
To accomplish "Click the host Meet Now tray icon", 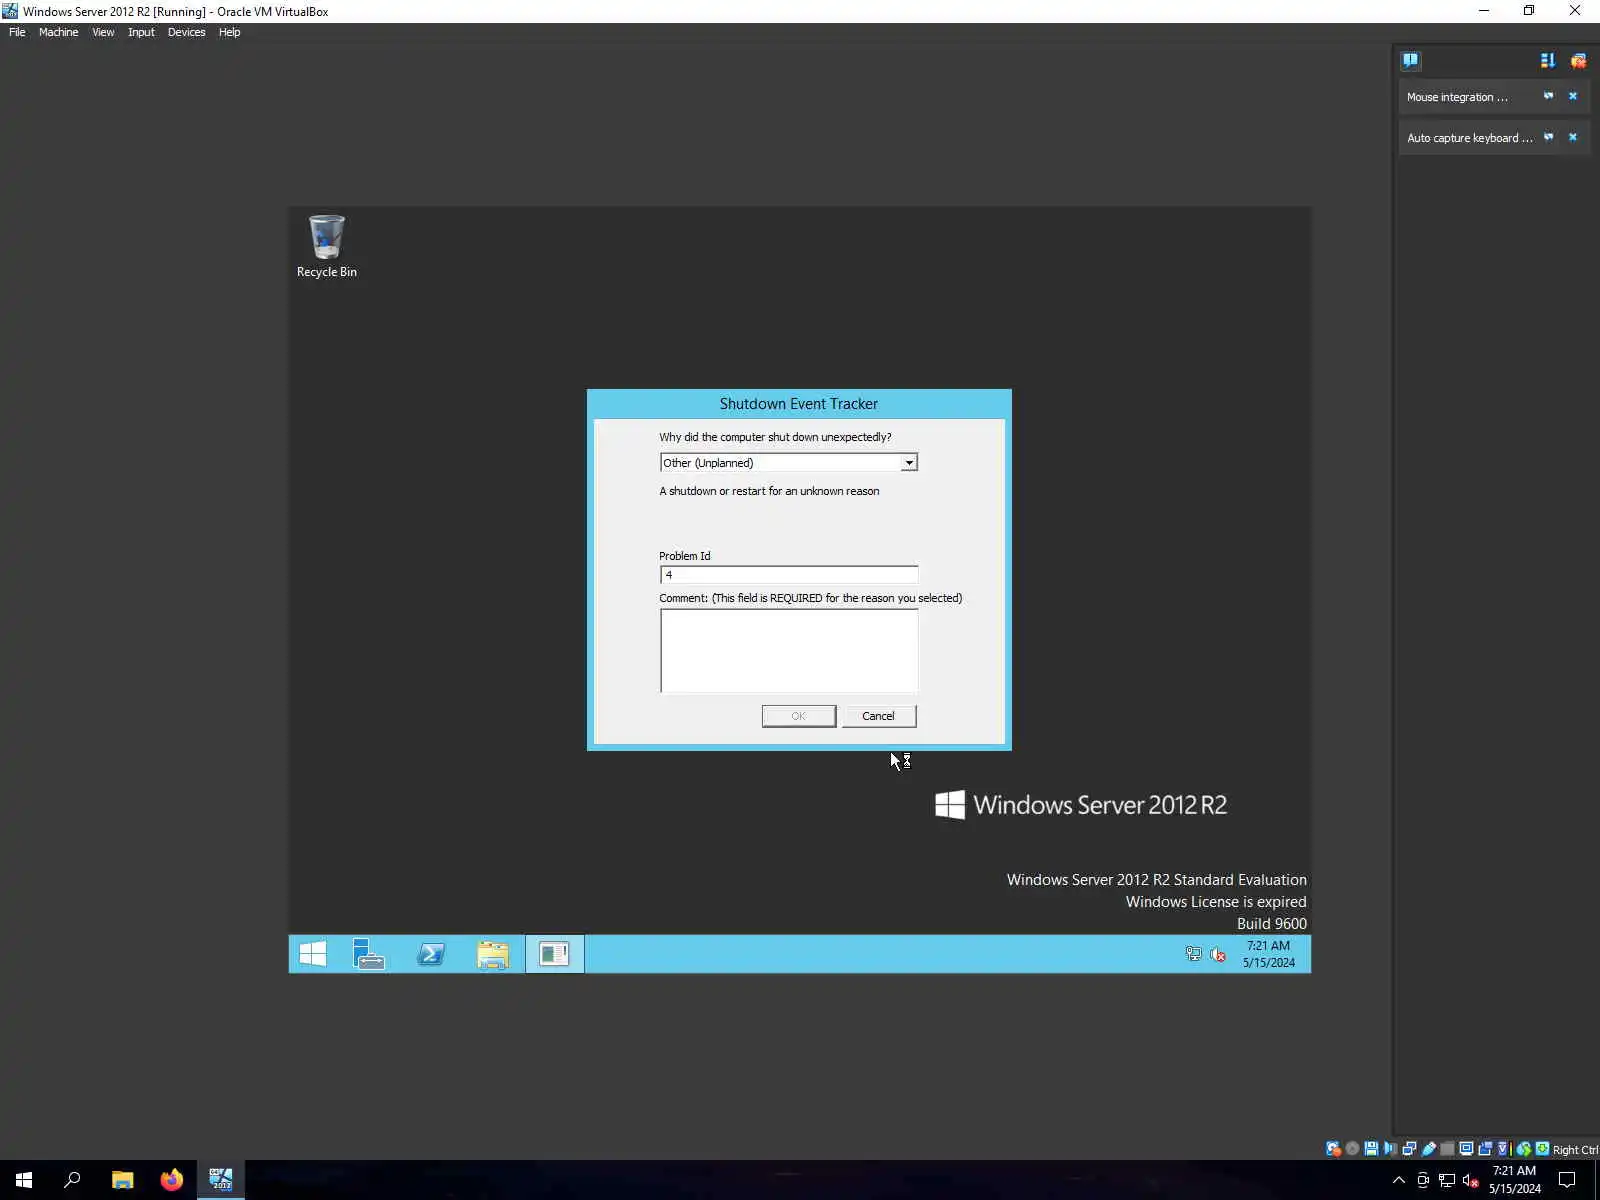I will pos(1423,1180).
